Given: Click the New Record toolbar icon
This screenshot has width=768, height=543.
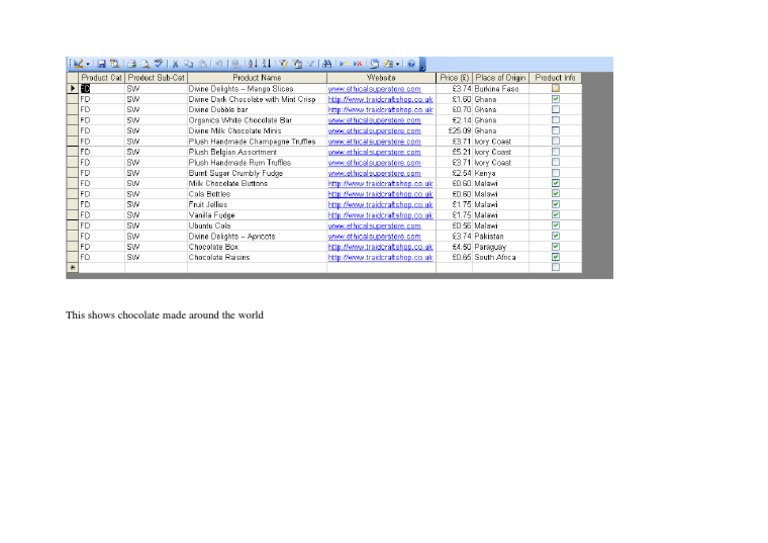Looking at the screenshot, I should (x=344, y=64).
